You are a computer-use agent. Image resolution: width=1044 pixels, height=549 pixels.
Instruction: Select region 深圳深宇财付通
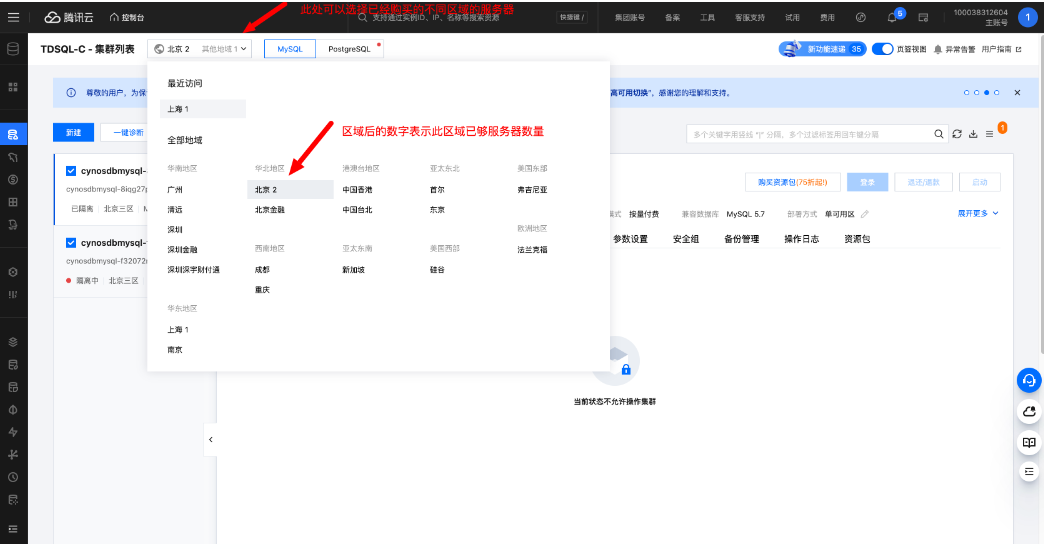coord(194,270)
